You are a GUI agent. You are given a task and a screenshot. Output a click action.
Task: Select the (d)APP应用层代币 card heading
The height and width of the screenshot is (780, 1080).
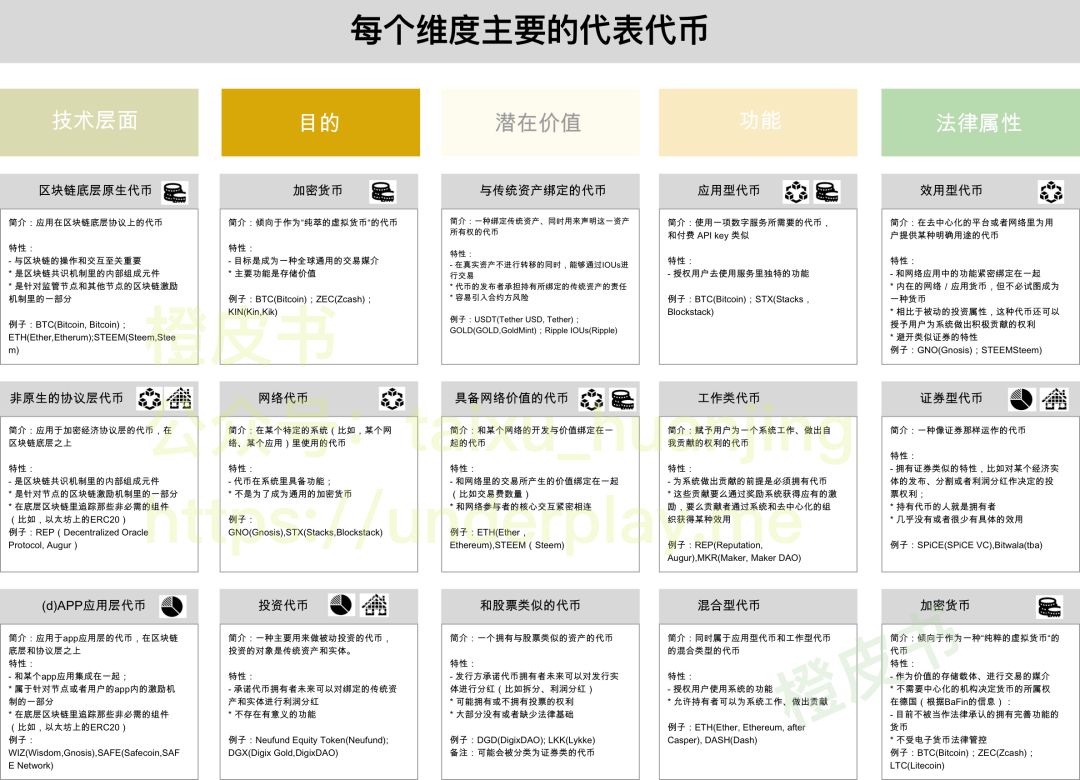tap(94, 605)
